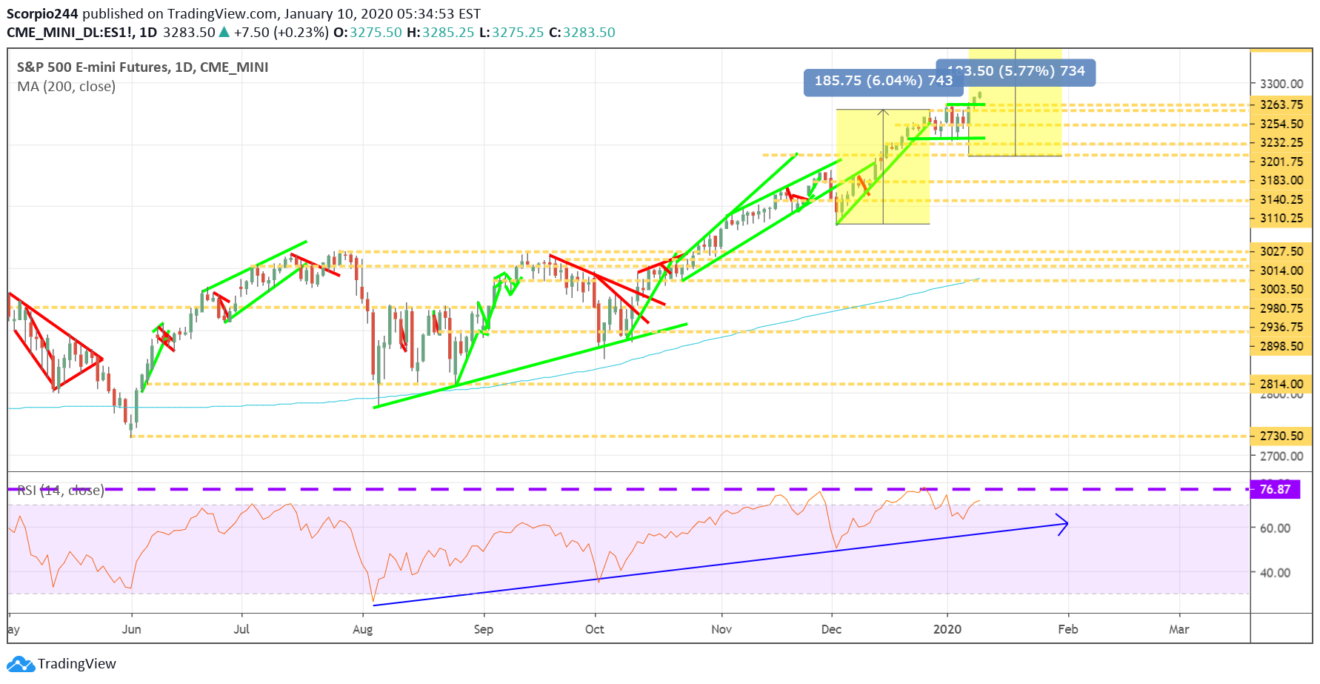Click the 2814.00 price level label

[x=1280, y=384]
